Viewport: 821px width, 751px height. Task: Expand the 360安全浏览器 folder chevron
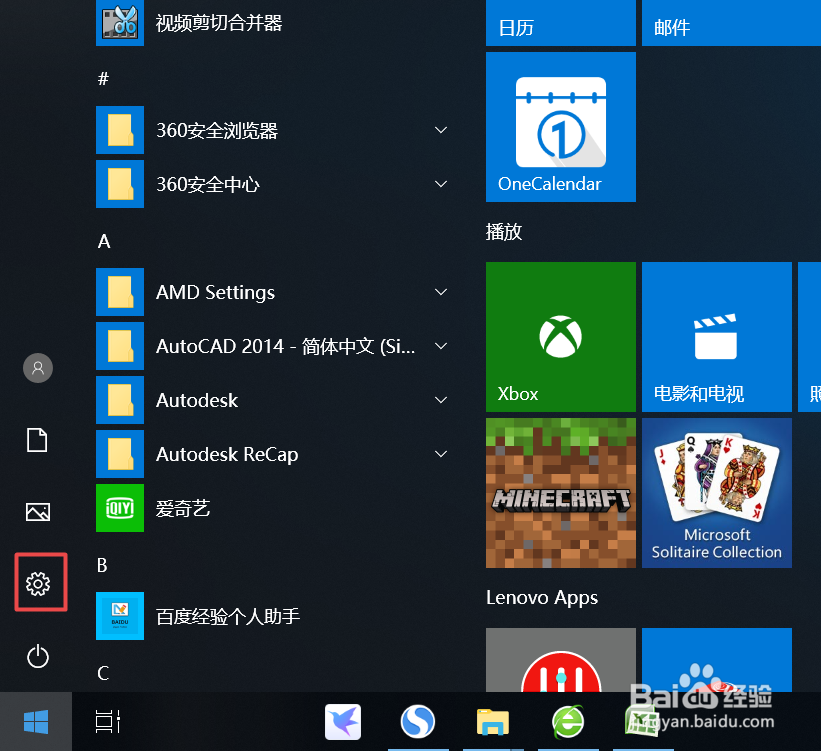[441, 130]
